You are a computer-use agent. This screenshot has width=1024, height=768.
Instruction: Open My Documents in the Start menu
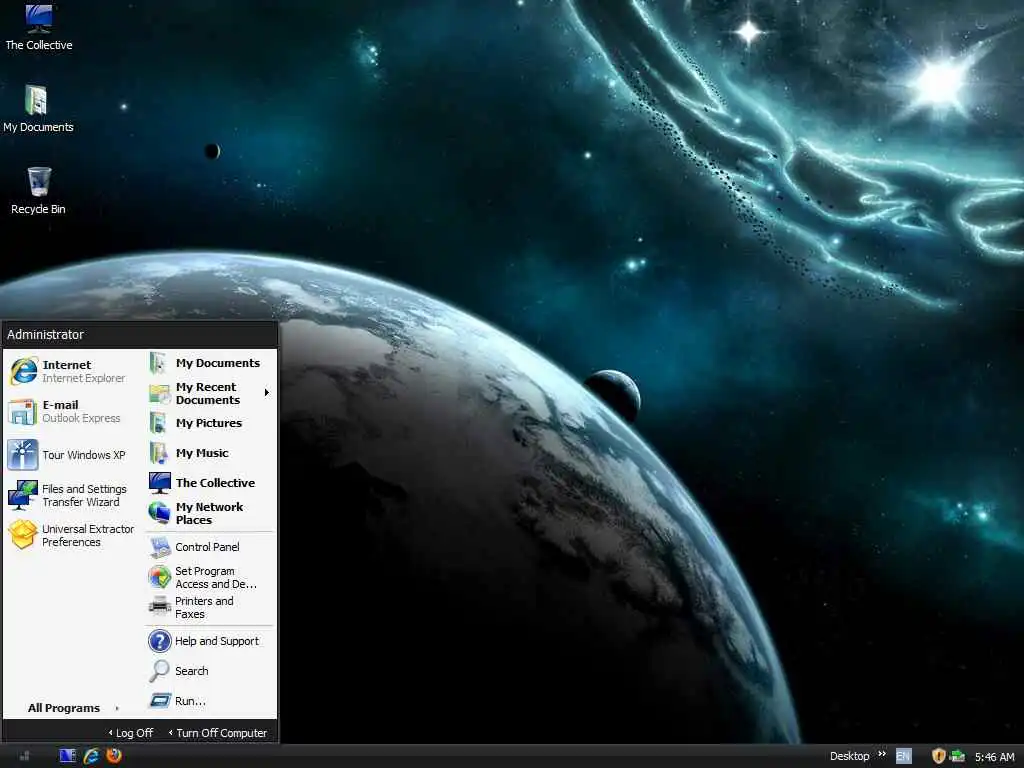pos(210,363)
